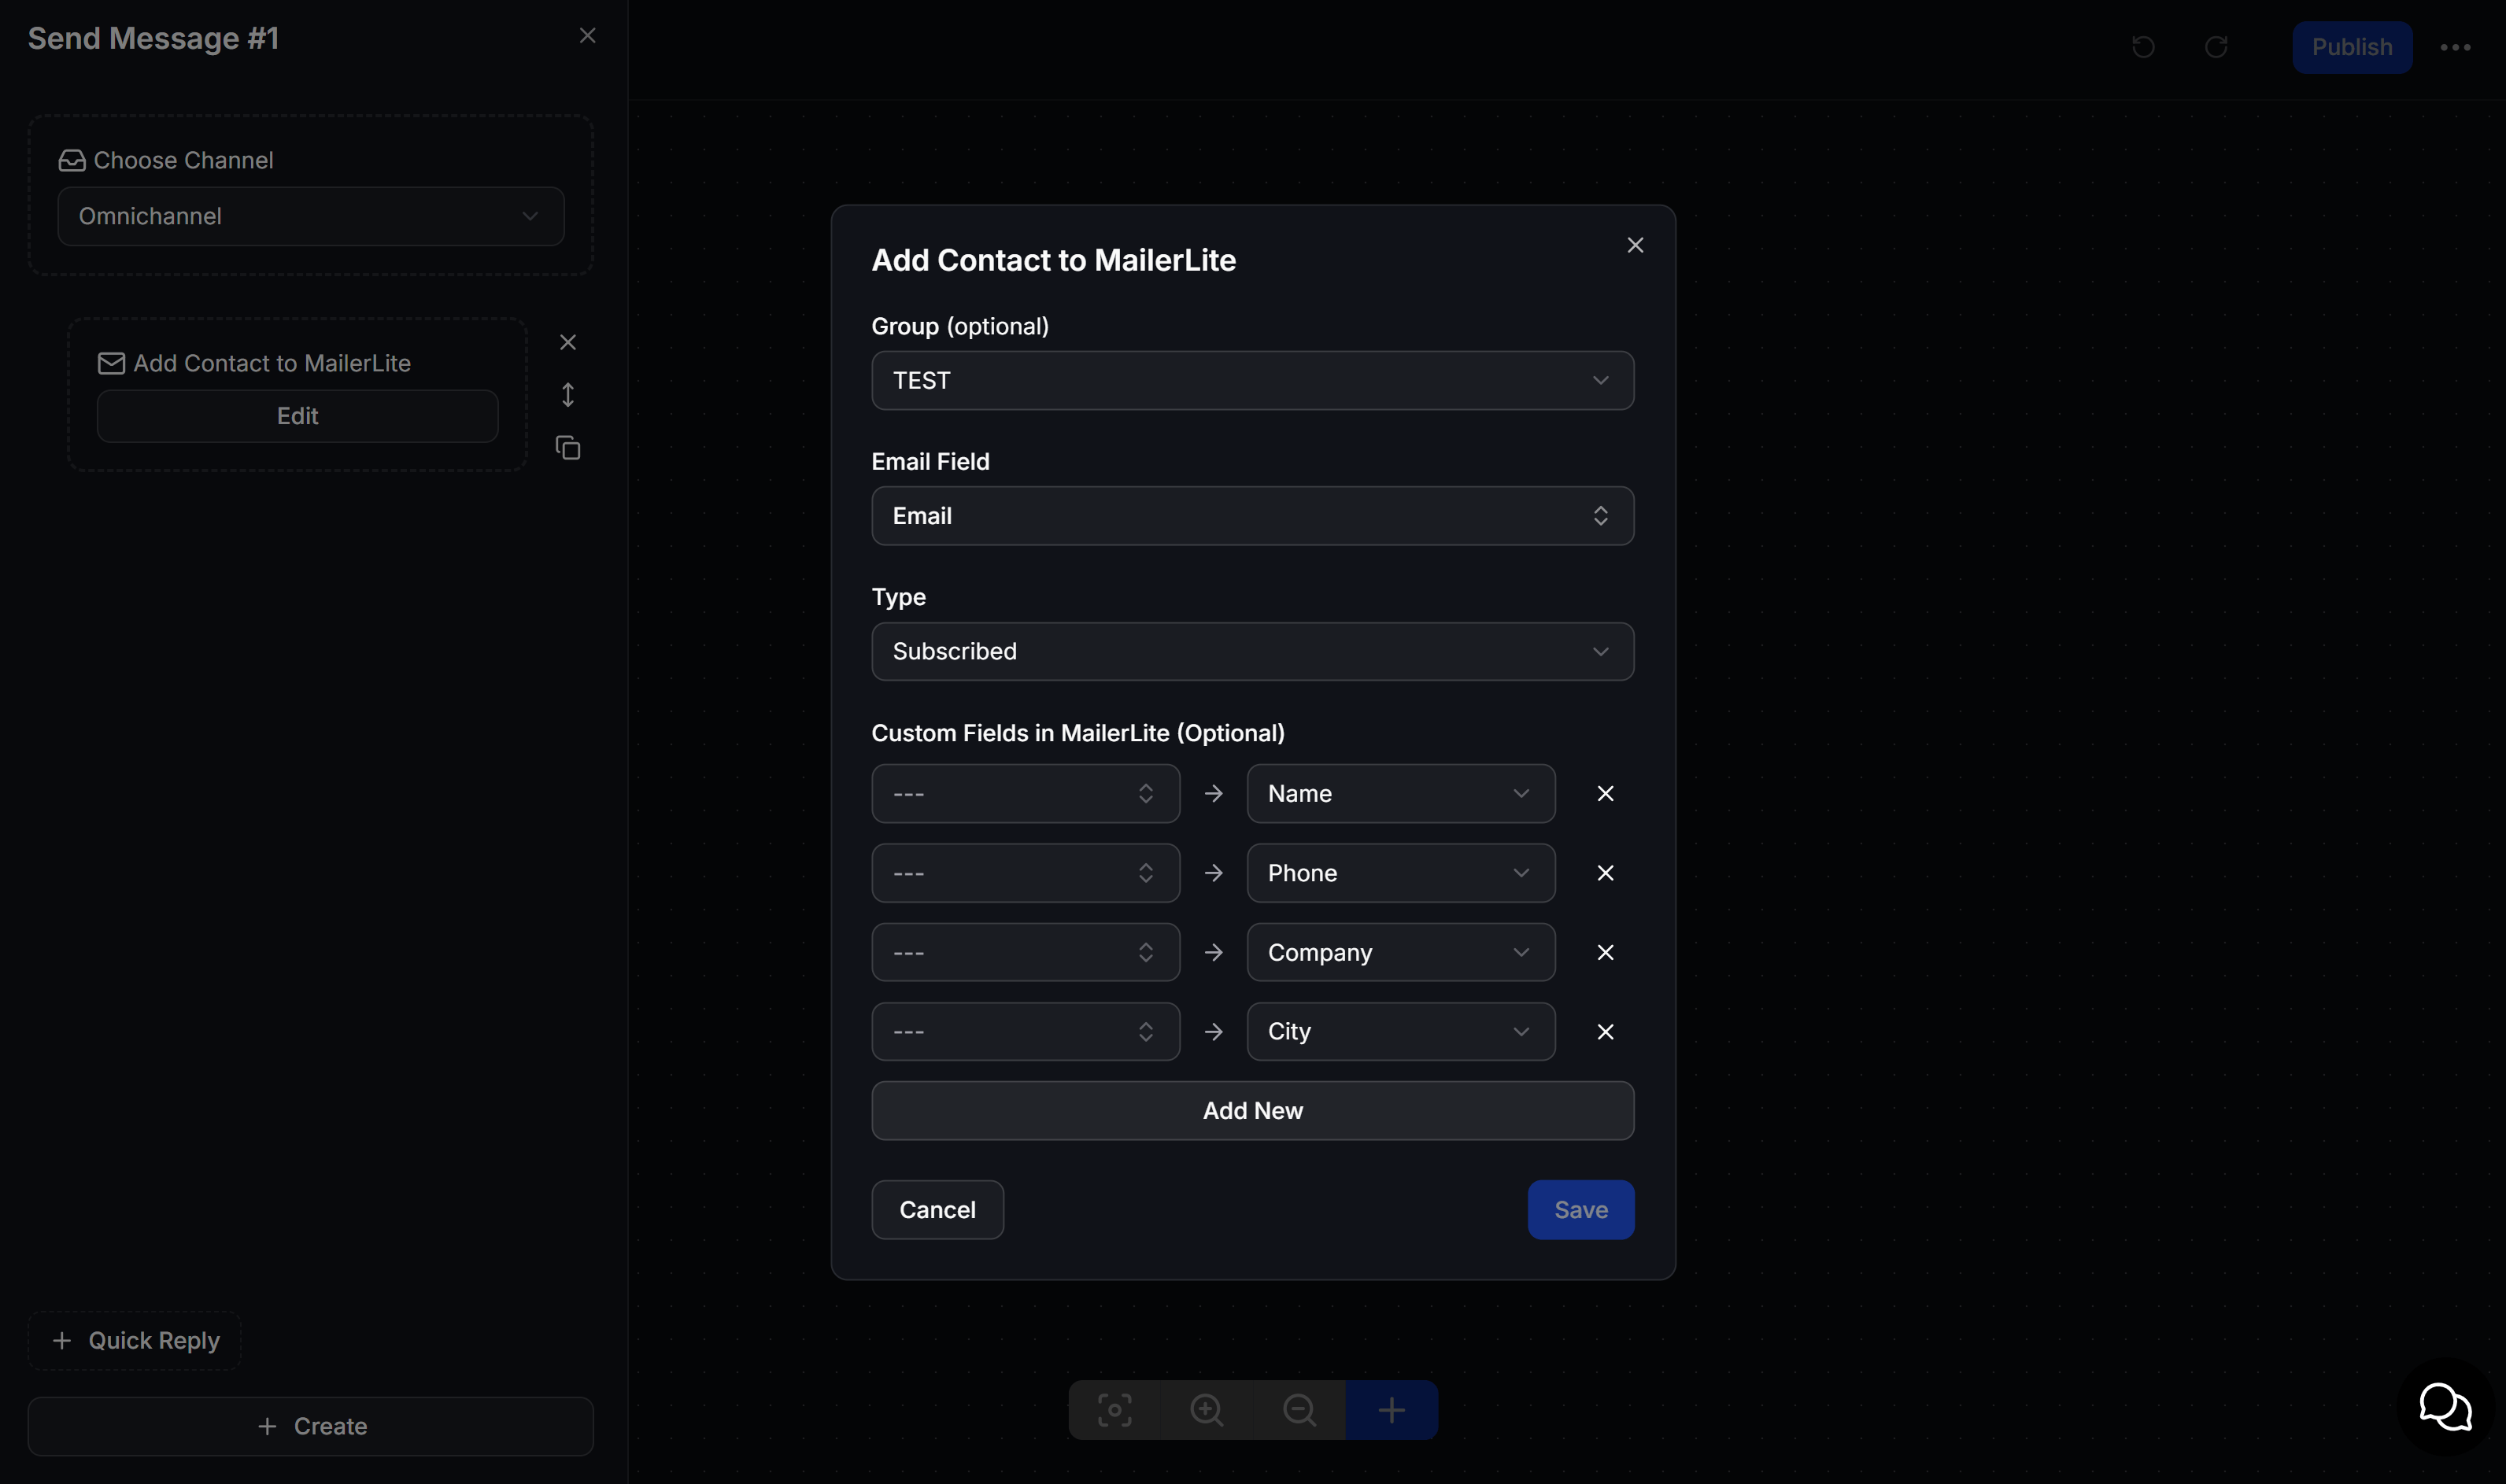Image resolution: width=2506 pixels, height=1484 pixels.
Task: Click the blue plus add-node button
Action: (x=1392, y=1410)
